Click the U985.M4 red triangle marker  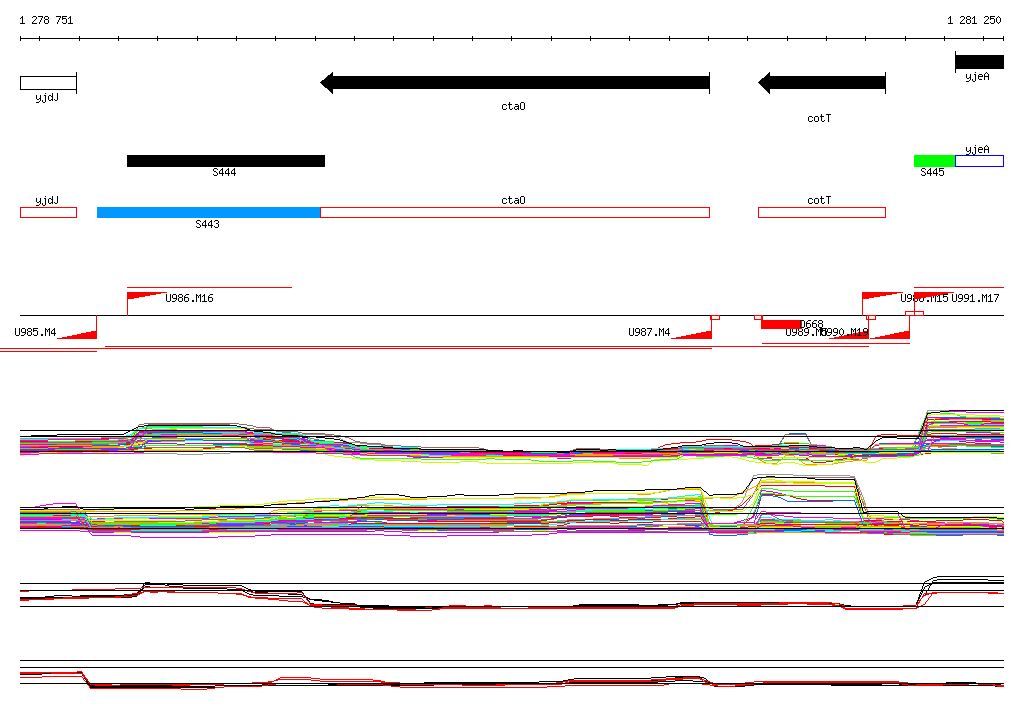(78, 334)
